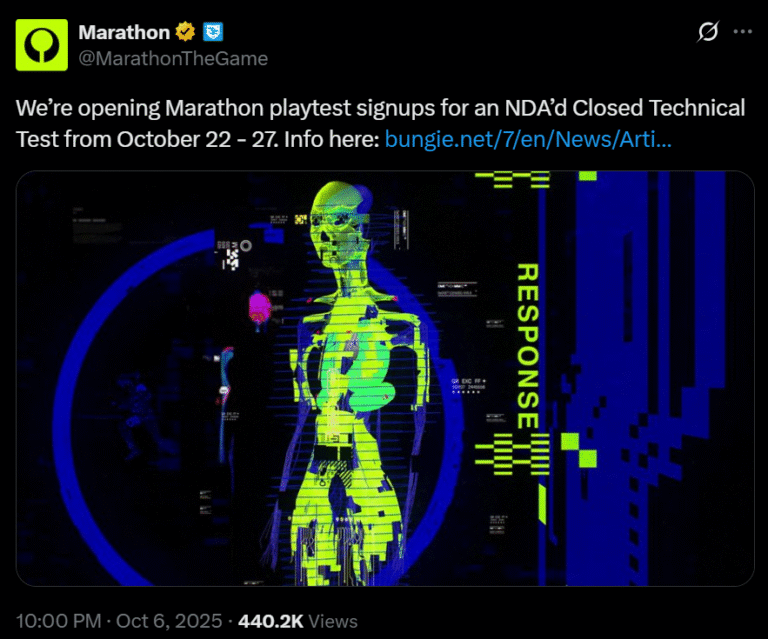The height and width of the screenshot is (639, 768).
Task: Click the Marathon display name
Action: point(124,32)
